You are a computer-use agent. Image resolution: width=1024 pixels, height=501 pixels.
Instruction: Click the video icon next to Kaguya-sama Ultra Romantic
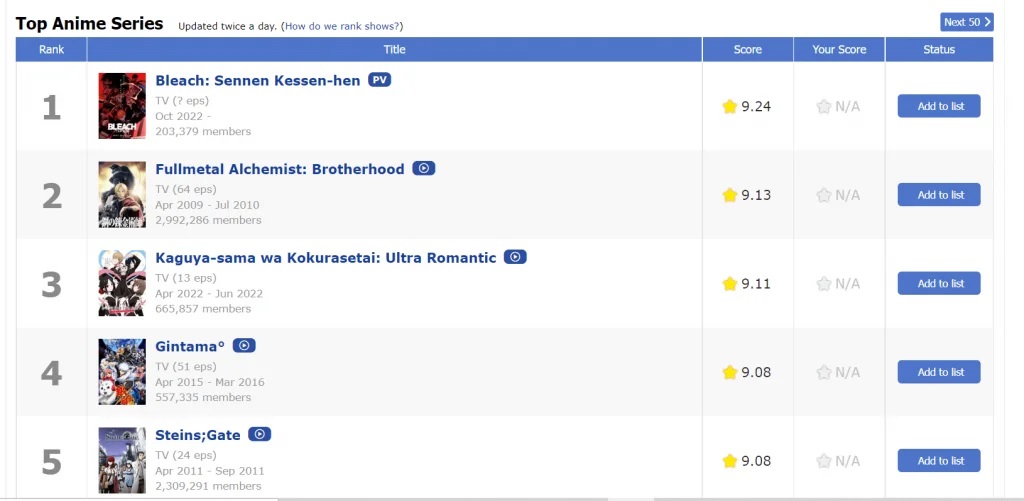pos(515,257)
